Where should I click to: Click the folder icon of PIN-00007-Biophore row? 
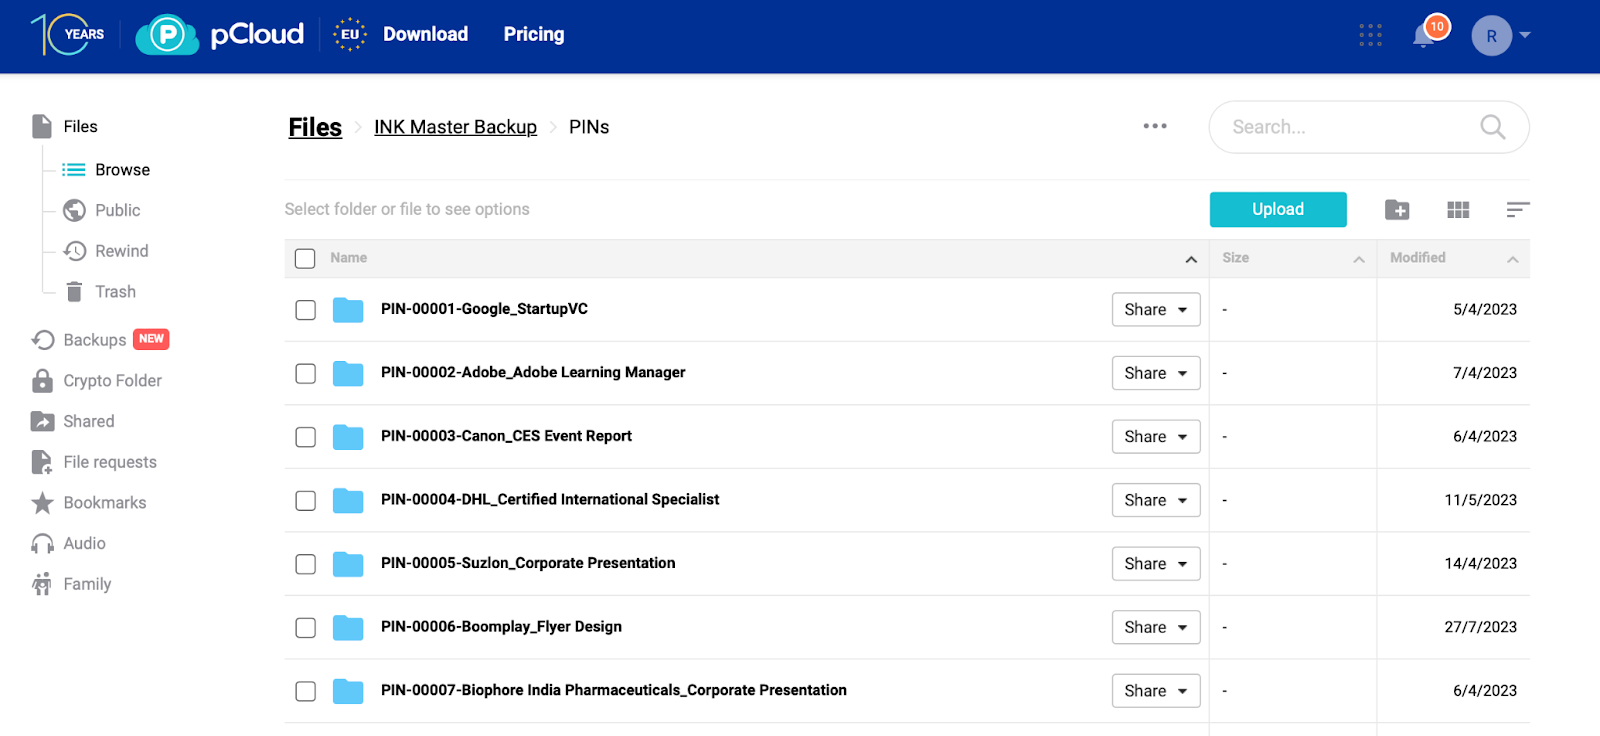coord(348,691)
